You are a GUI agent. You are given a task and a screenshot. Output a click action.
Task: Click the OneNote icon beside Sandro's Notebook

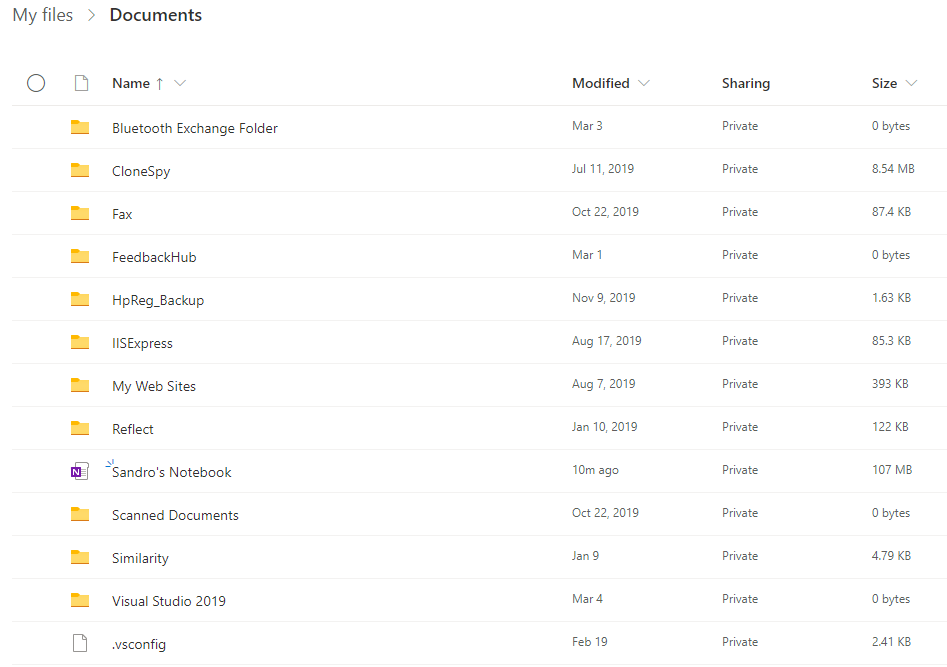(x=80, y=470)
